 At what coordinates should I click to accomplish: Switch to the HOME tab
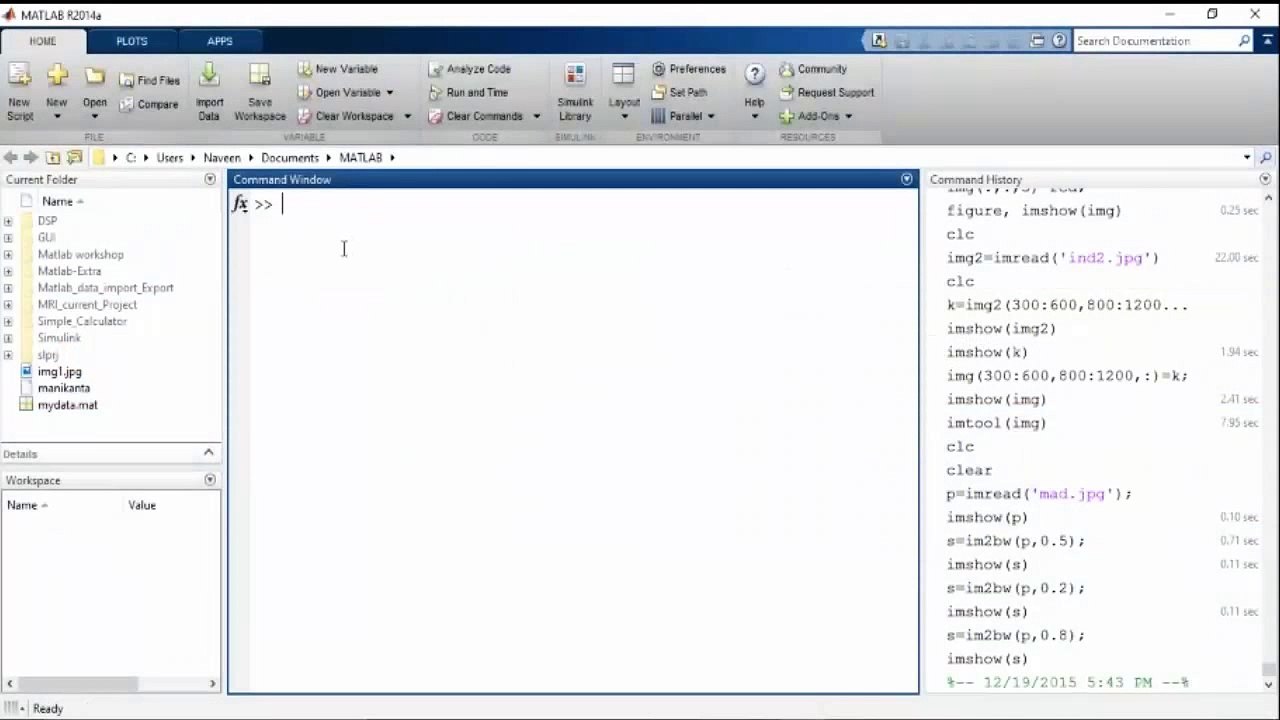point(43,41)
